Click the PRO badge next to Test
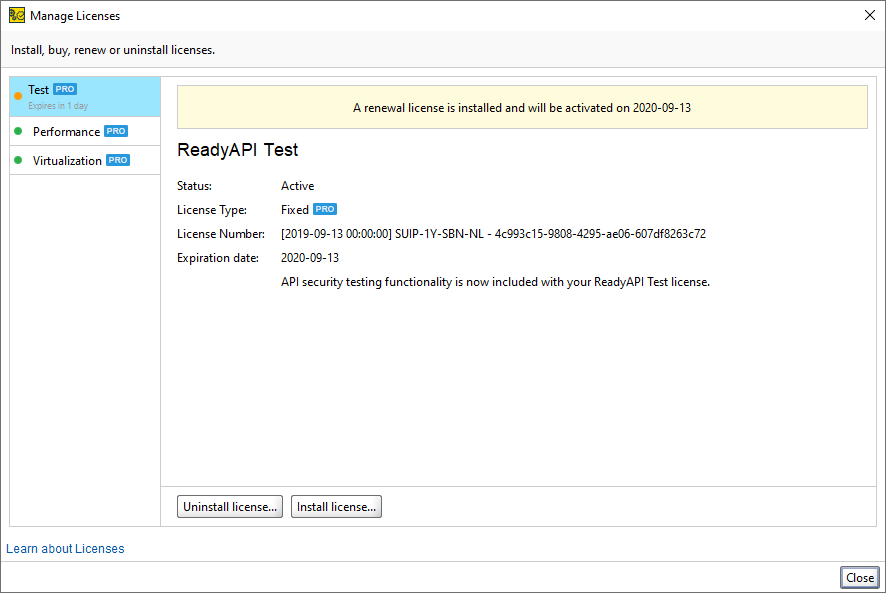The height and width of the screenshot is (593, 886). 65,89
